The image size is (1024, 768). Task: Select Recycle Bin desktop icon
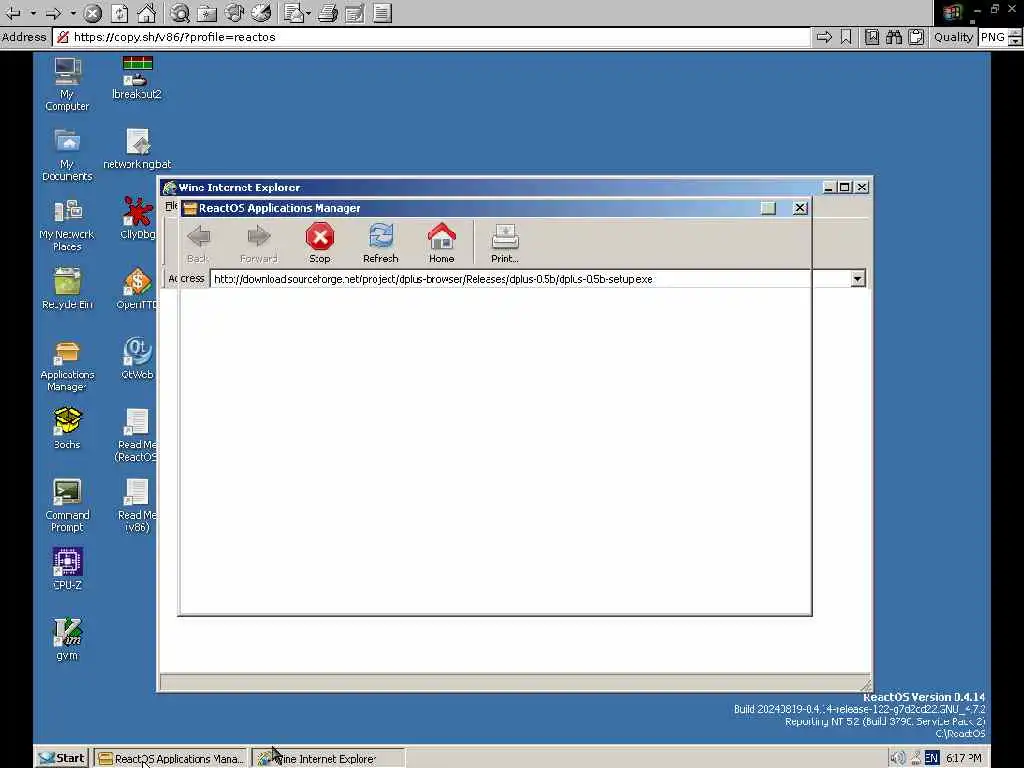pos(67,289)
